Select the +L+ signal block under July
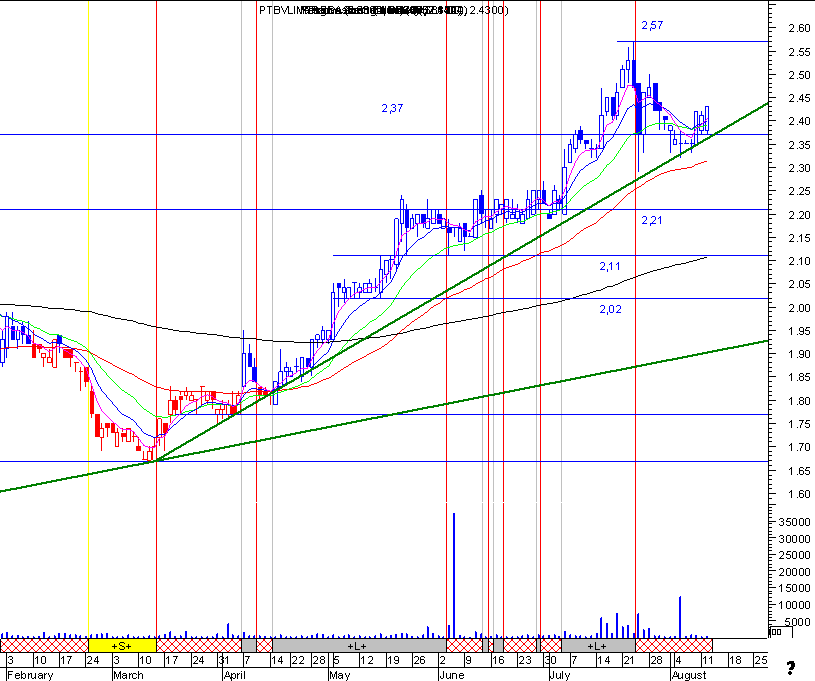Screen dimensions: 815x681 coord(598,646)
